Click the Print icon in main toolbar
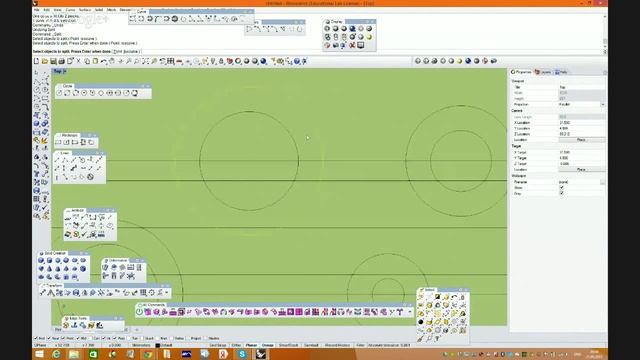Viewport: 640px width, 360px height. pyautogui.click(x=62, y=61)
